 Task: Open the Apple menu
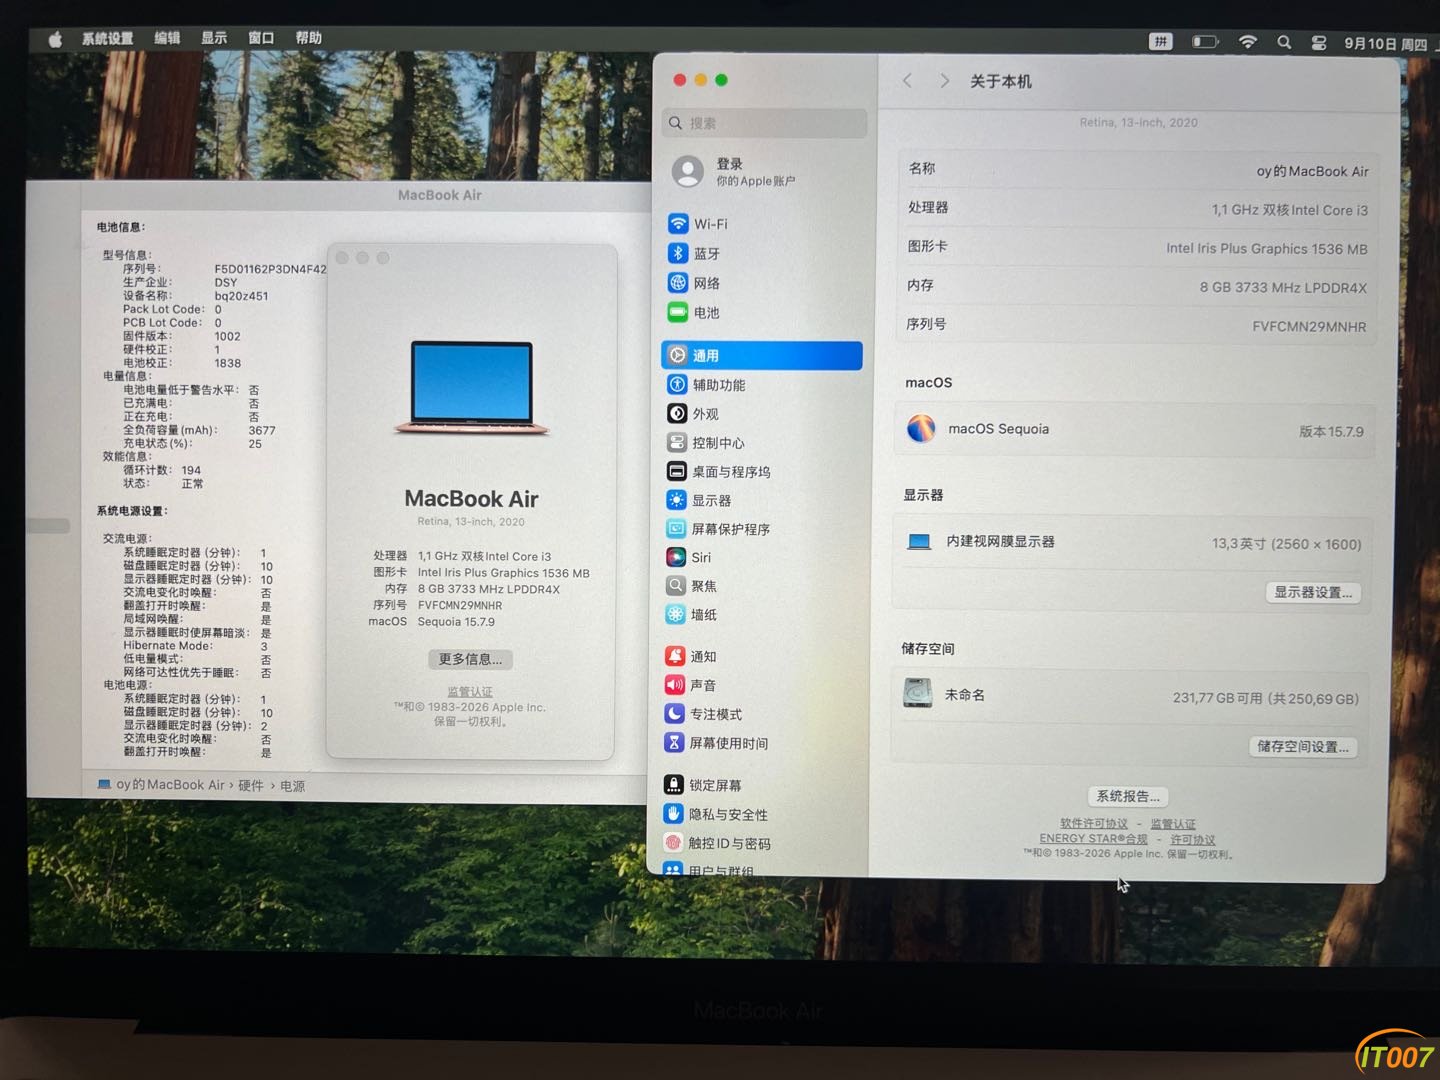(x=55, y=39)
